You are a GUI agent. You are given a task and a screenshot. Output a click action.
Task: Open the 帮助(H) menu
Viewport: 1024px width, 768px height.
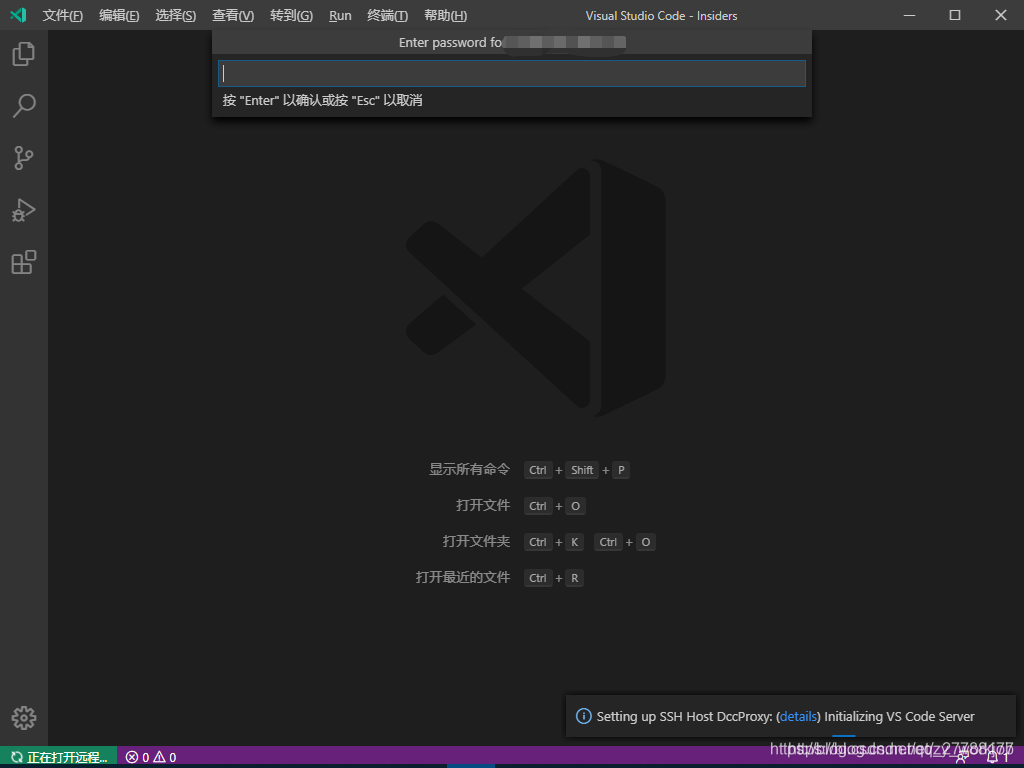click(x=445, y=16)
